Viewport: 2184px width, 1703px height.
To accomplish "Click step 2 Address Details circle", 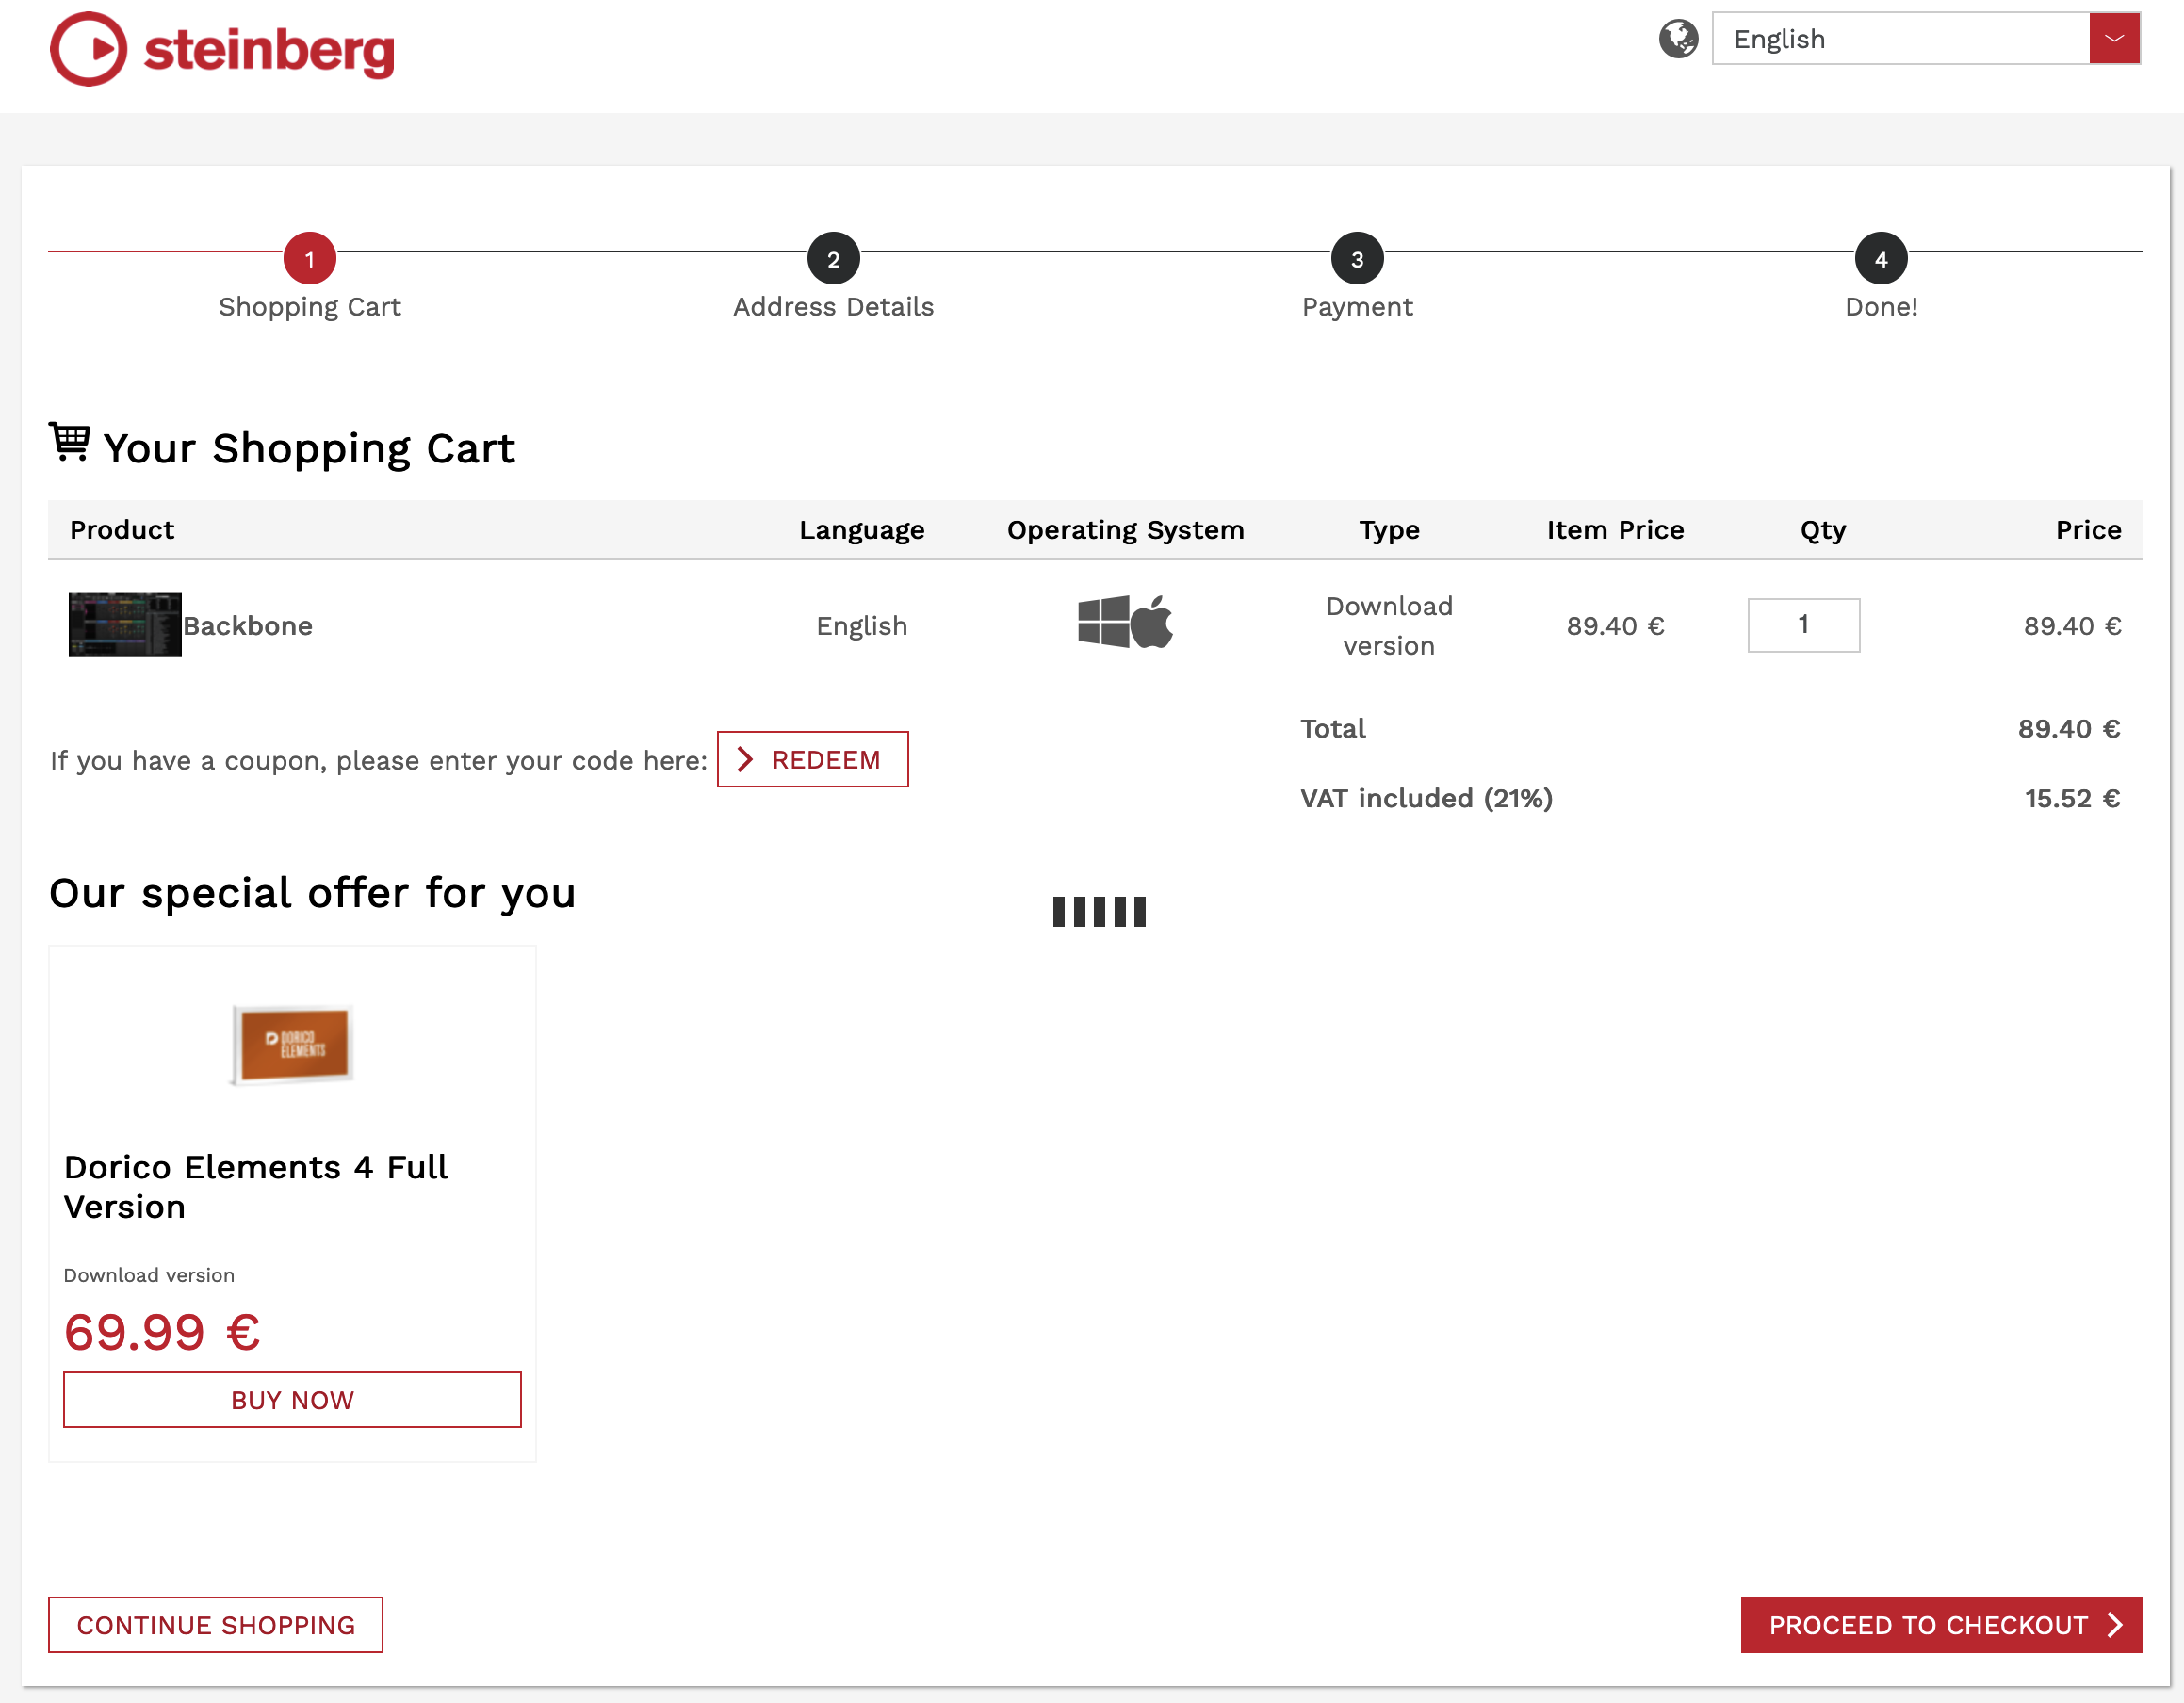I will pyautogui.click(x=833, y=259).
